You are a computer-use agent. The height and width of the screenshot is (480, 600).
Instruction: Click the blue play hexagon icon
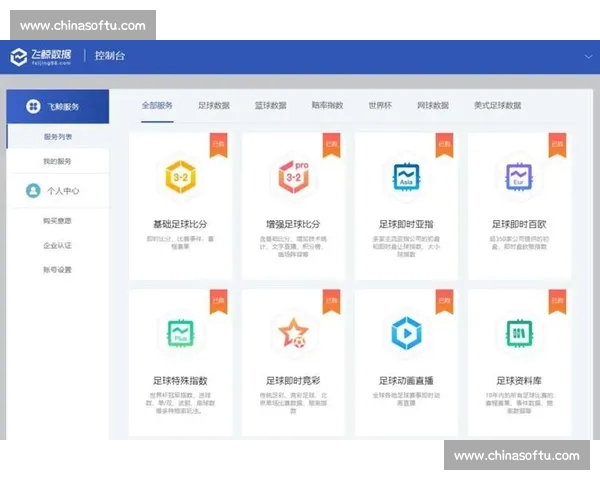(x=406, y=333)
